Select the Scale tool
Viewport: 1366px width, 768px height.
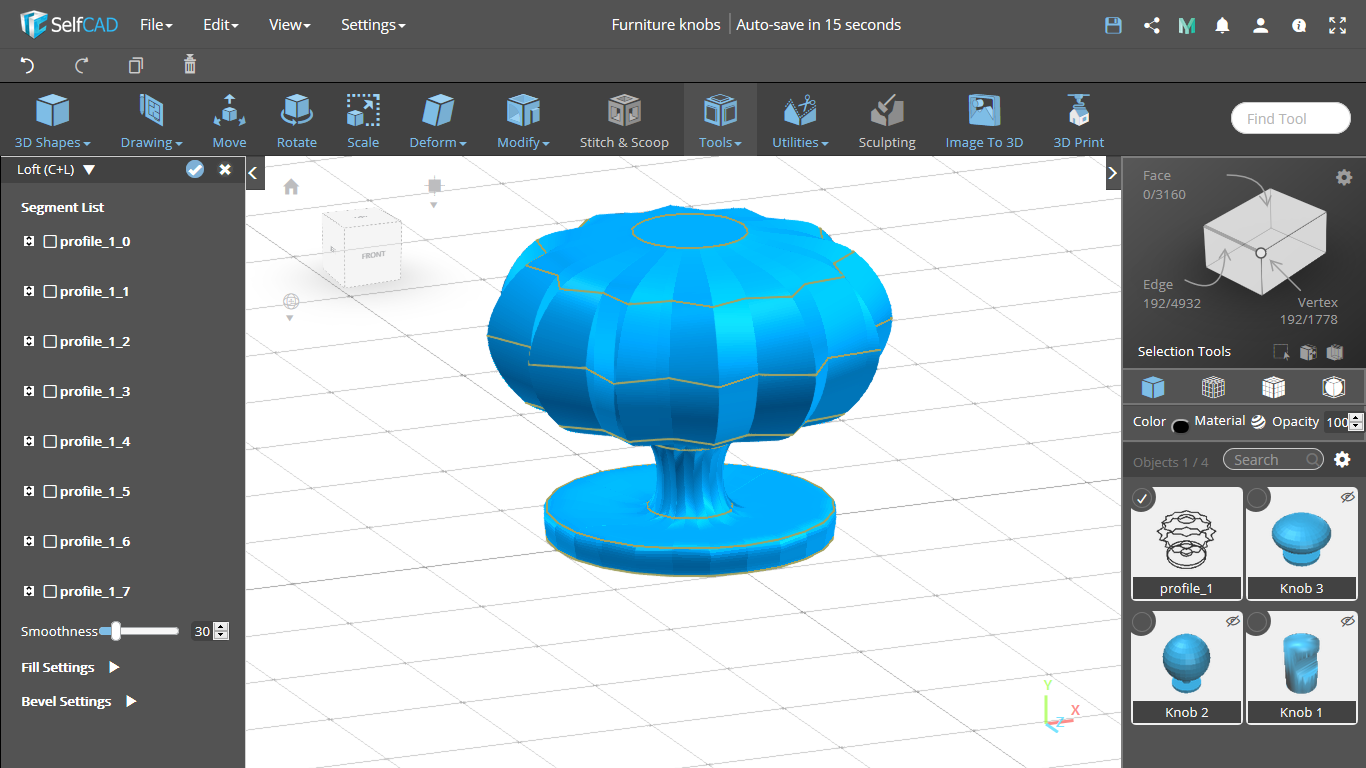[x=363, y=121]
